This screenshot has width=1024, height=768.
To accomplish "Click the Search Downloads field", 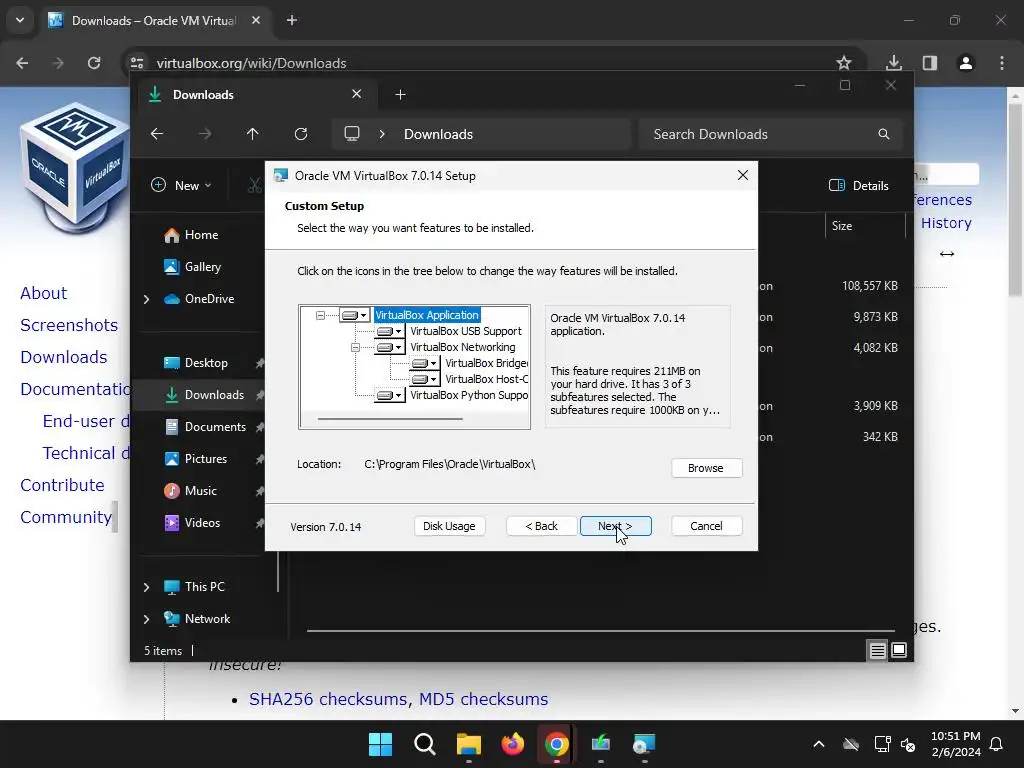I will pos(771,134).
